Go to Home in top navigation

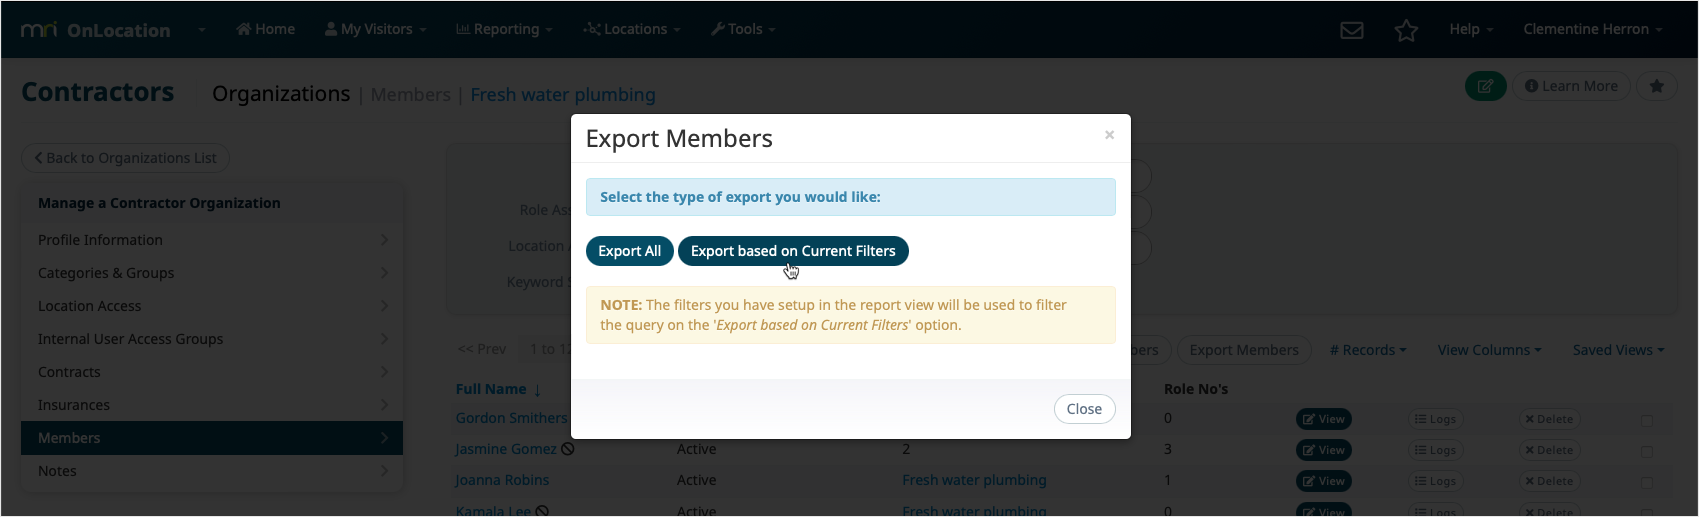click(266, 29)
